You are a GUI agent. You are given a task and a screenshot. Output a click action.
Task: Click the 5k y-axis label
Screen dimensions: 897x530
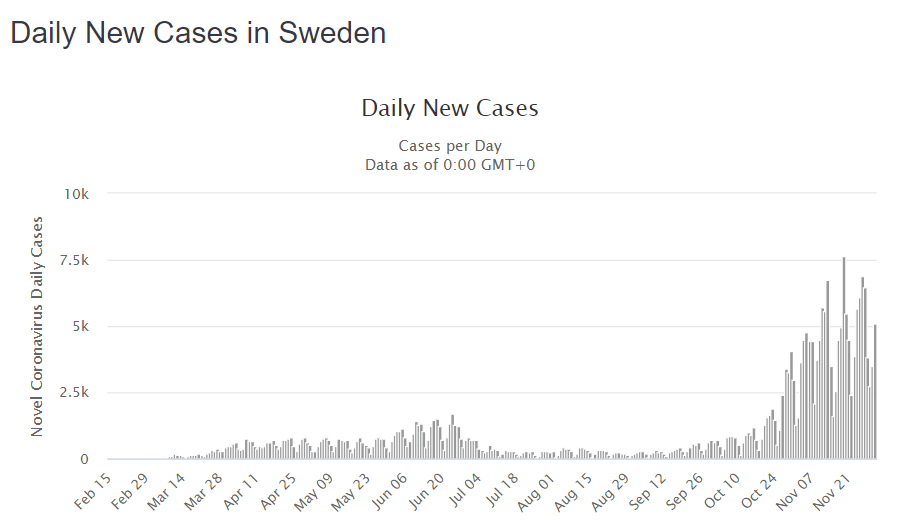80,327
